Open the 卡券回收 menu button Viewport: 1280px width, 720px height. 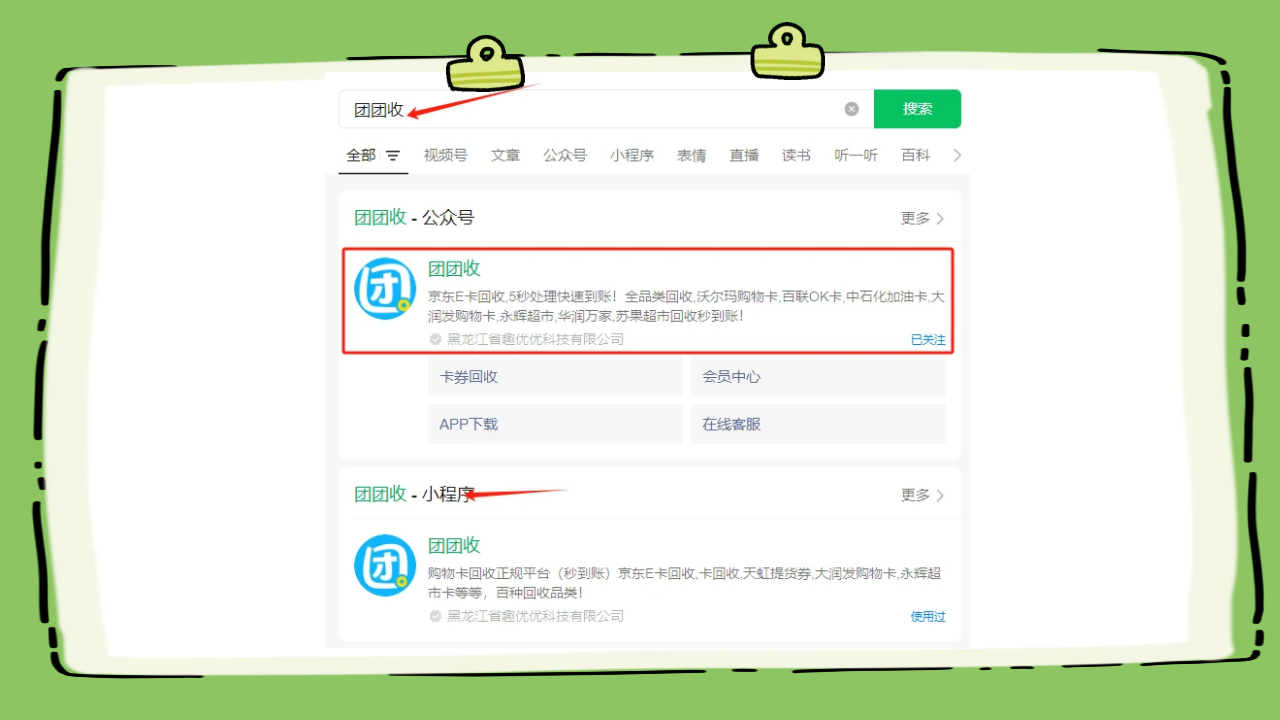click(555, 377)
